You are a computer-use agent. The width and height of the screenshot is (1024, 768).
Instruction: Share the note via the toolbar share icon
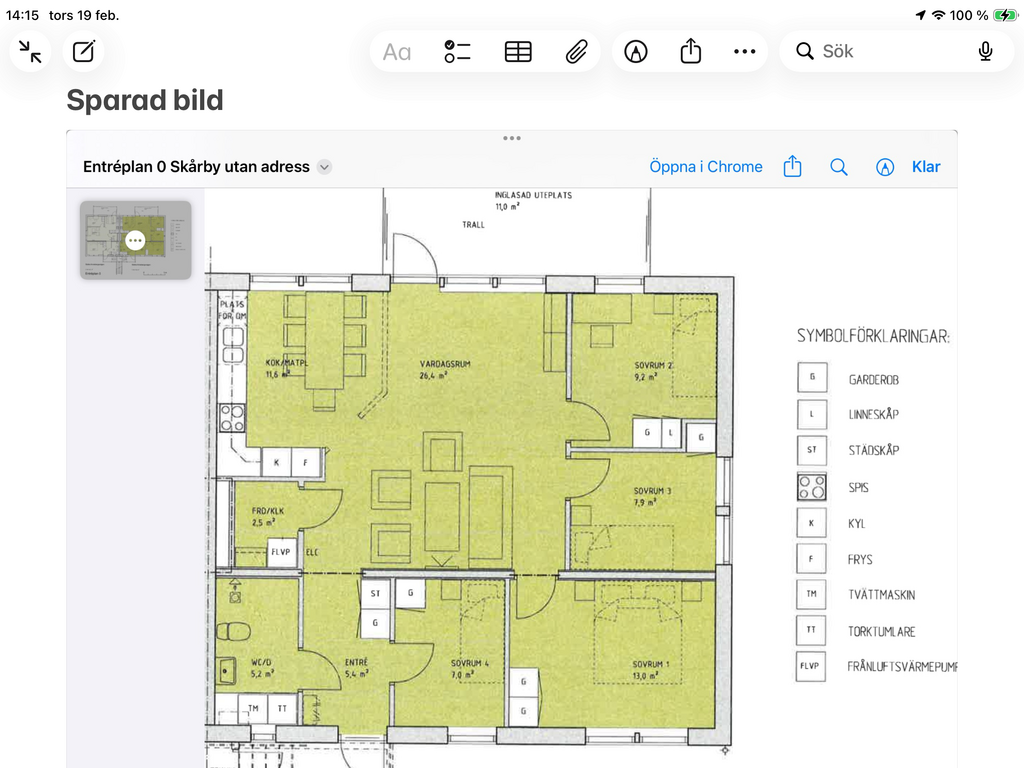tap(691, 52)
